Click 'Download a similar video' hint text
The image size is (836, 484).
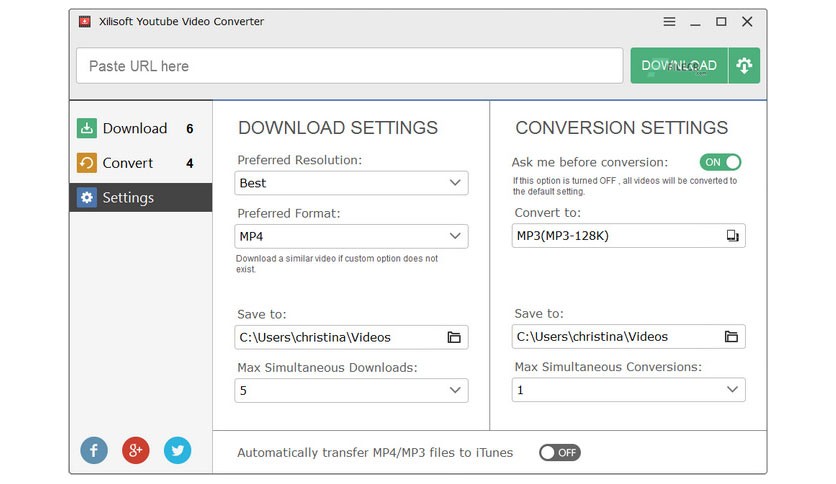click(337, 264)
